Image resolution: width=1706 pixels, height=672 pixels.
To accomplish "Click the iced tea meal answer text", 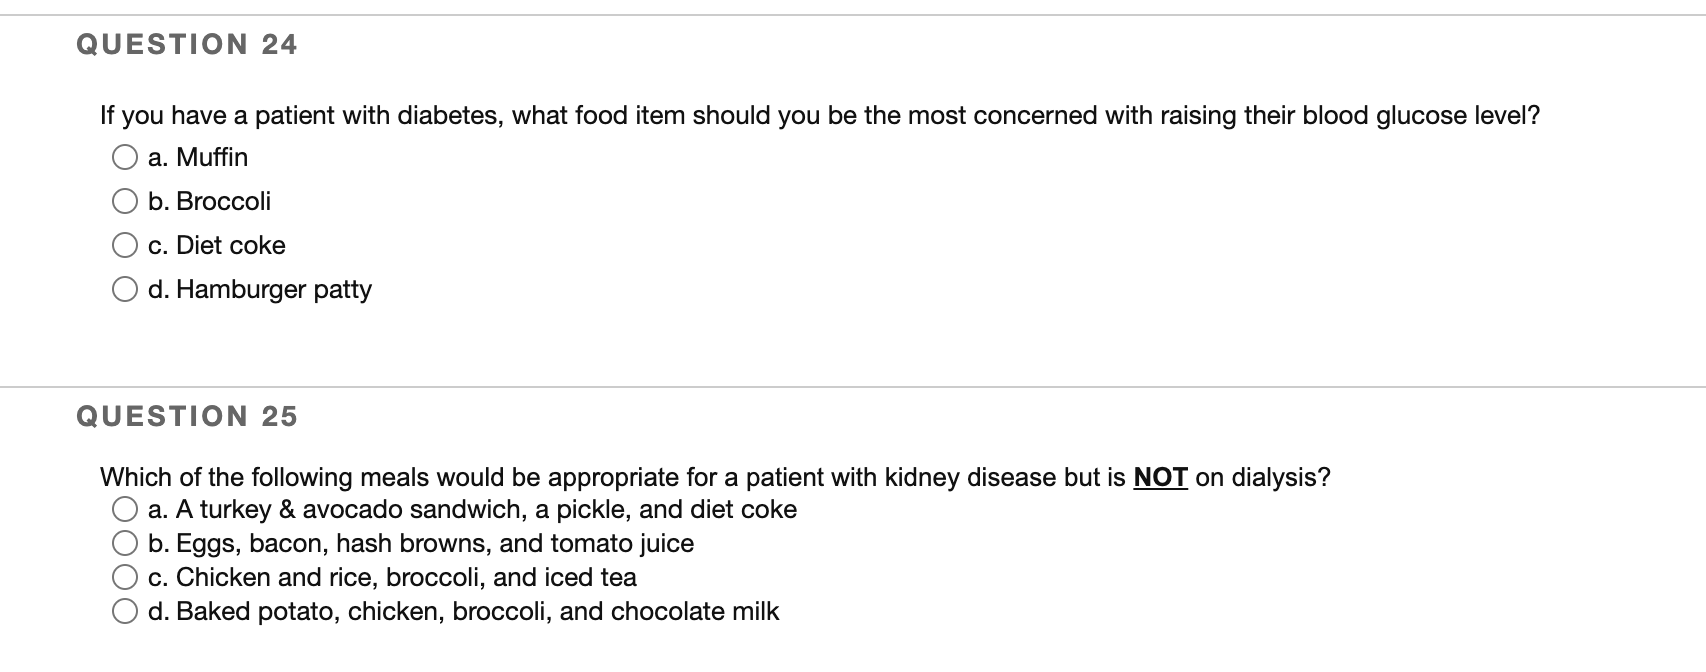I will click(x=392, y=577).
